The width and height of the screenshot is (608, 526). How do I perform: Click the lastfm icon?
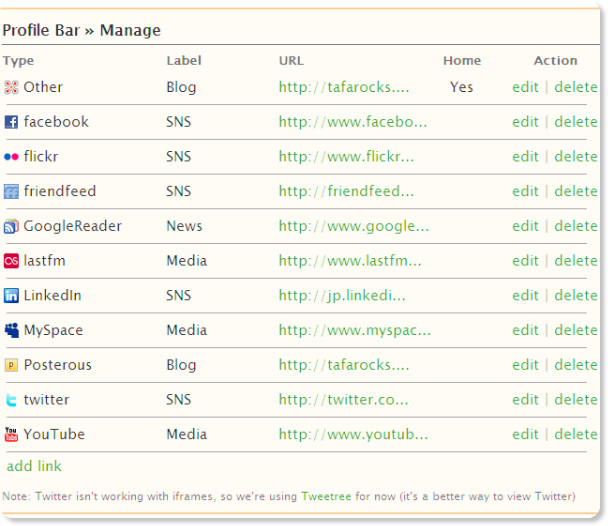point(11,261)
